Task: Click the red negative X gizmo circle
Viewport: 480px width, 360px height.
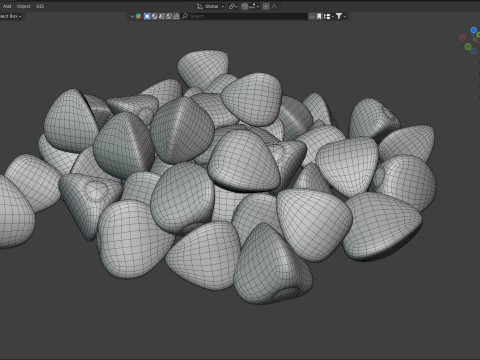Action: tap(462, 37)
